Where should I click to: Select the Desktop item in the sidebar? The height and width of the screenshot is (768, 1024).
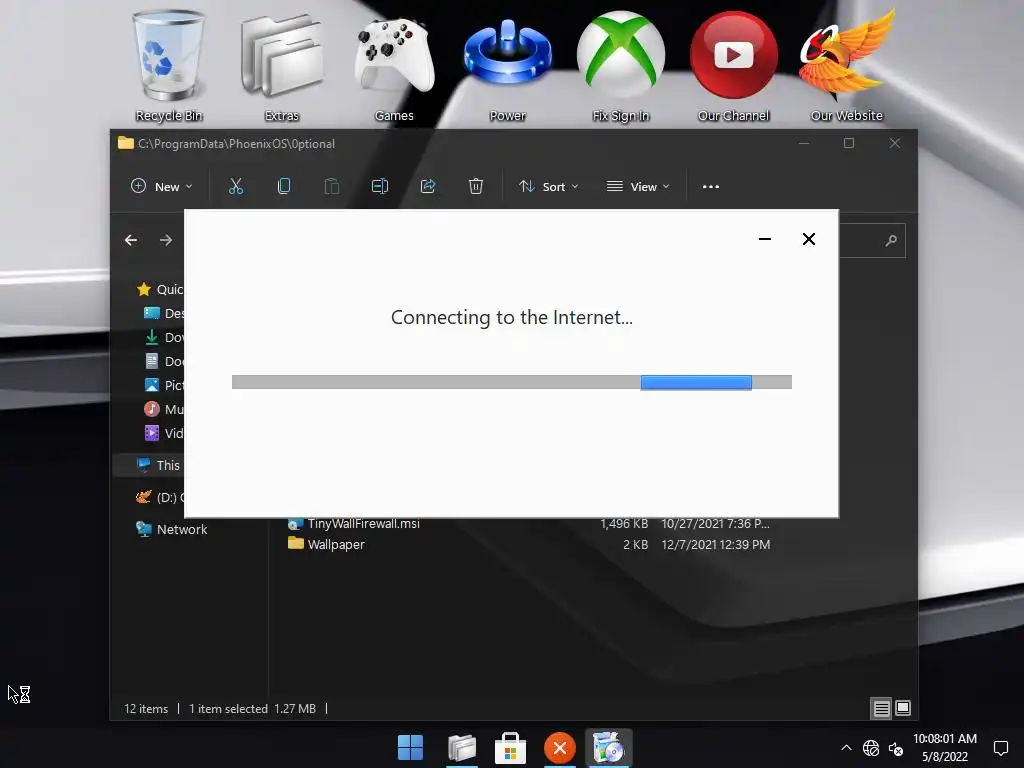[163, 313]
